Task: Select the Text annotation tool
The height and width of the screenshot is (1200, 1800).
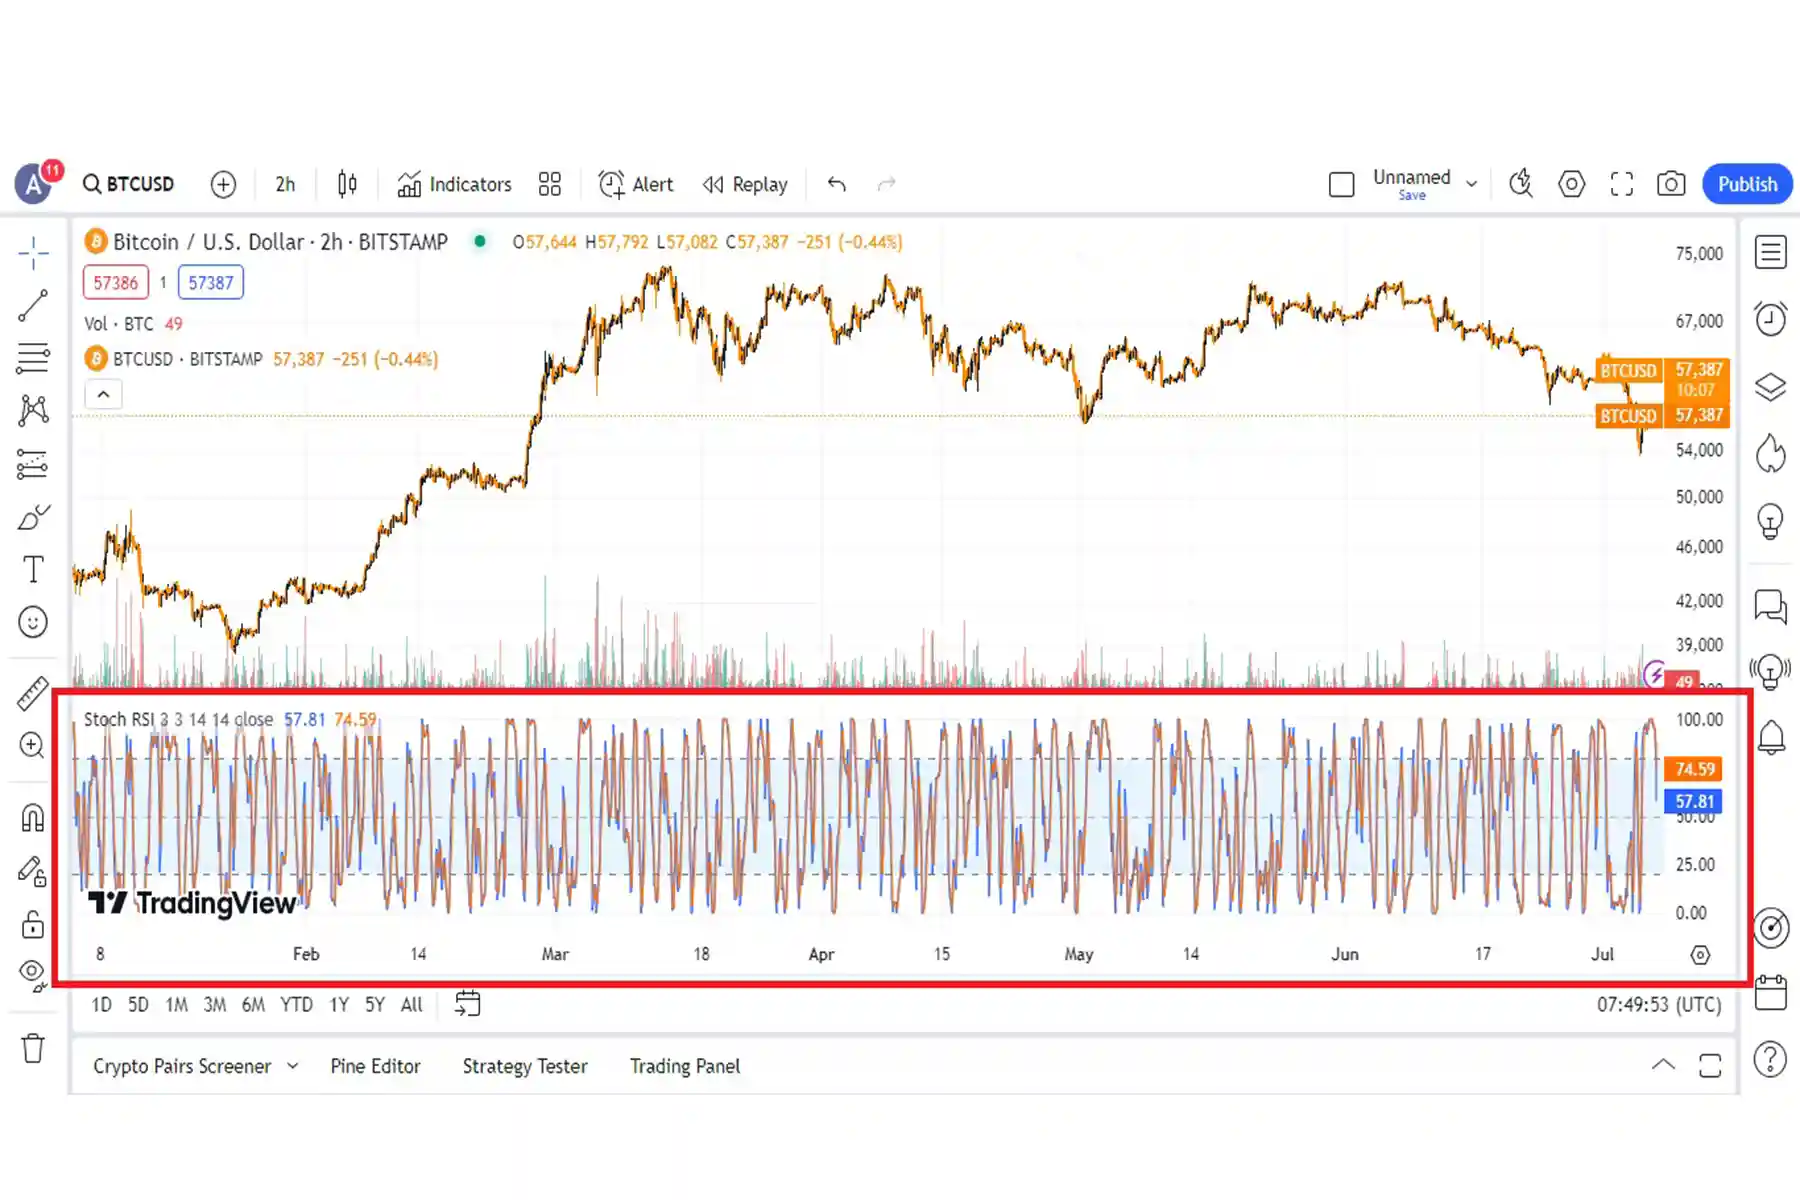Action: click(33, 569)
